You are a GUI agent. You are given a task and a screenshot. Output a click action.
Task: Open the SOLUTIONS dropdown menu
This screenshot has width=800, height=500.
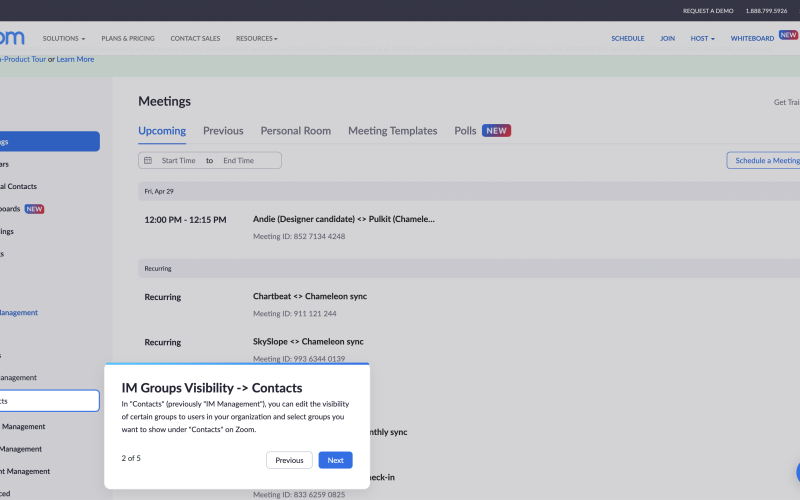64,38
